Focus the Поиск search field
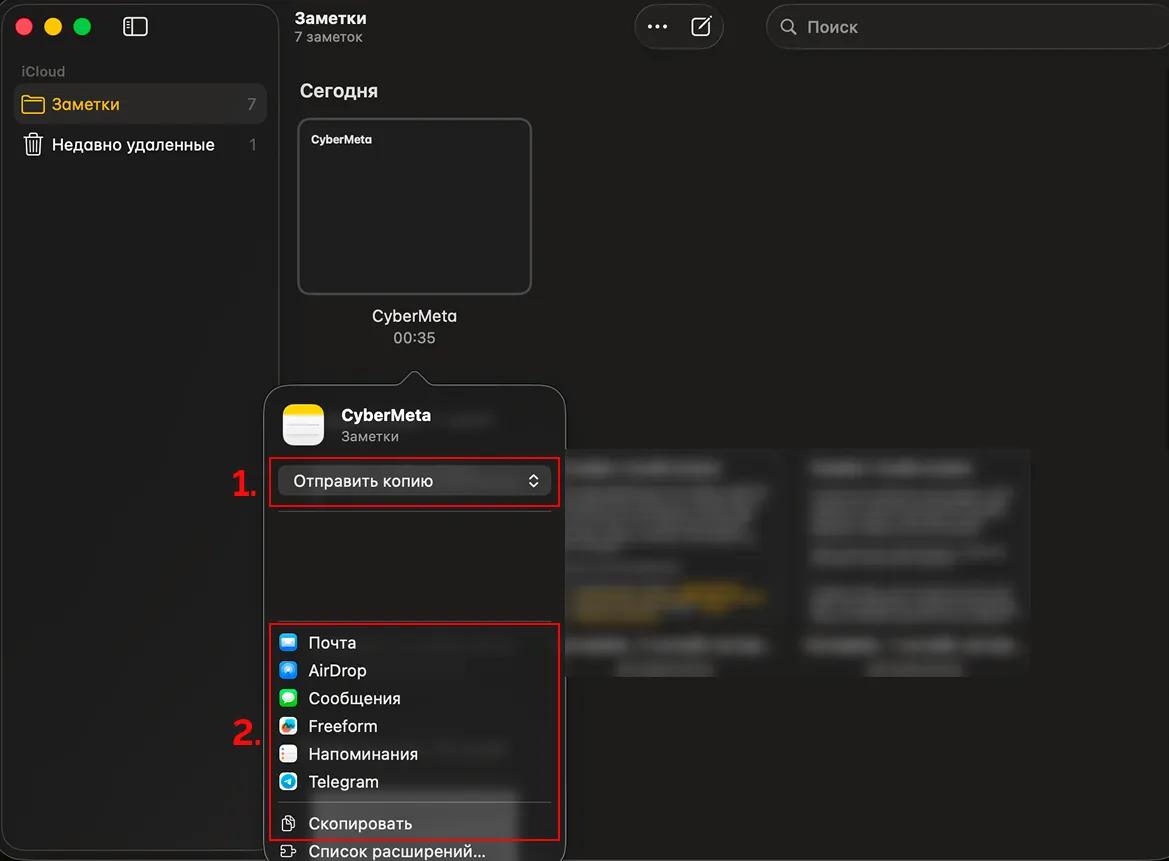 point(969,27)
